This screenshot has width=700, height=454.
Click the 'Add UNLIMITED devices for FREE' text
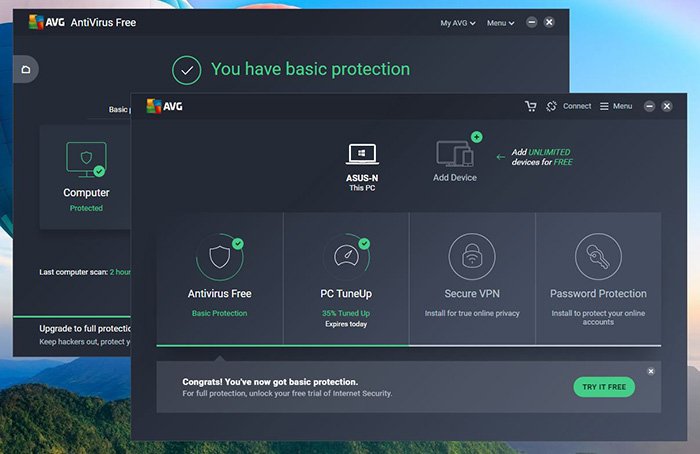[542, 157]
